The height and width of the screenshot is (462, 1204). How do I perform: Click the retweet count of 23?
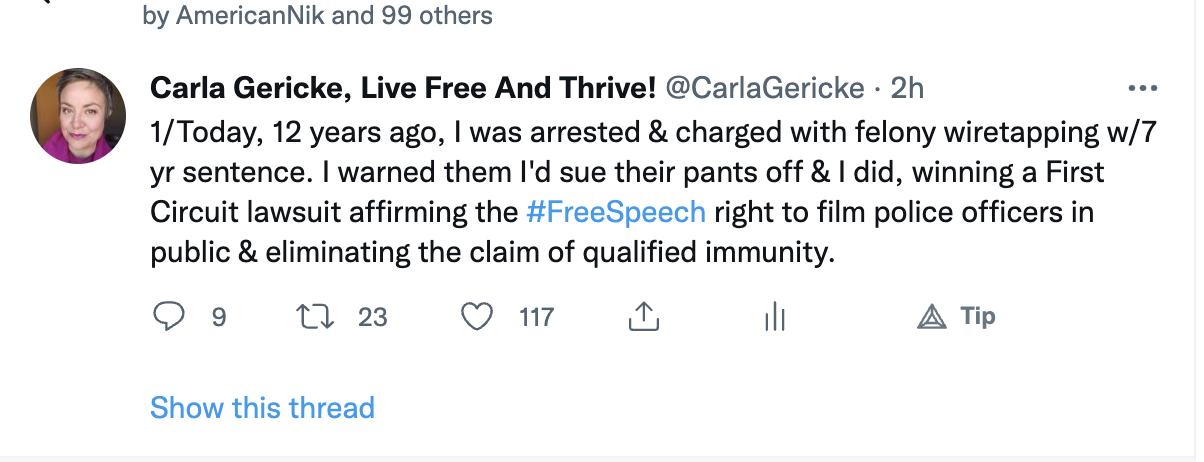point(372,317)
